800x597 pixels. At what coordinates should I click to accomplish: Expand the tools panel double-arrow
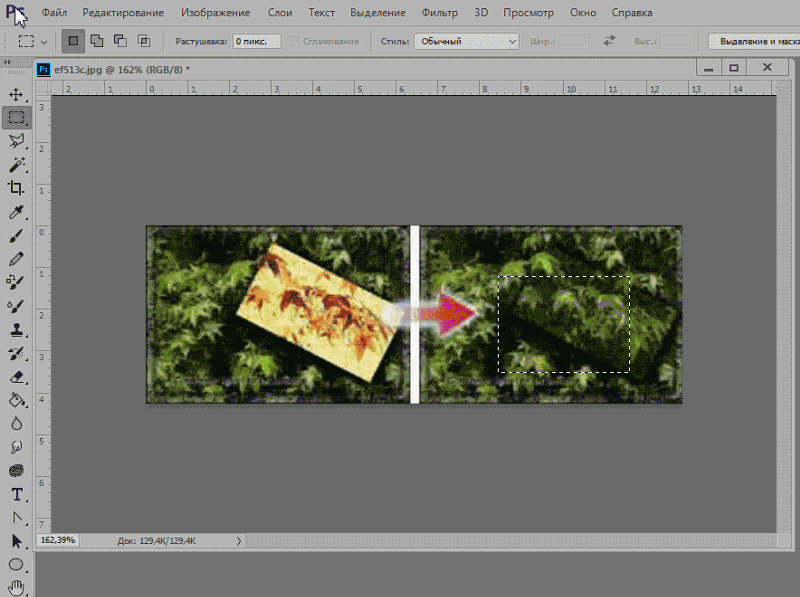(x=7, y=62)
